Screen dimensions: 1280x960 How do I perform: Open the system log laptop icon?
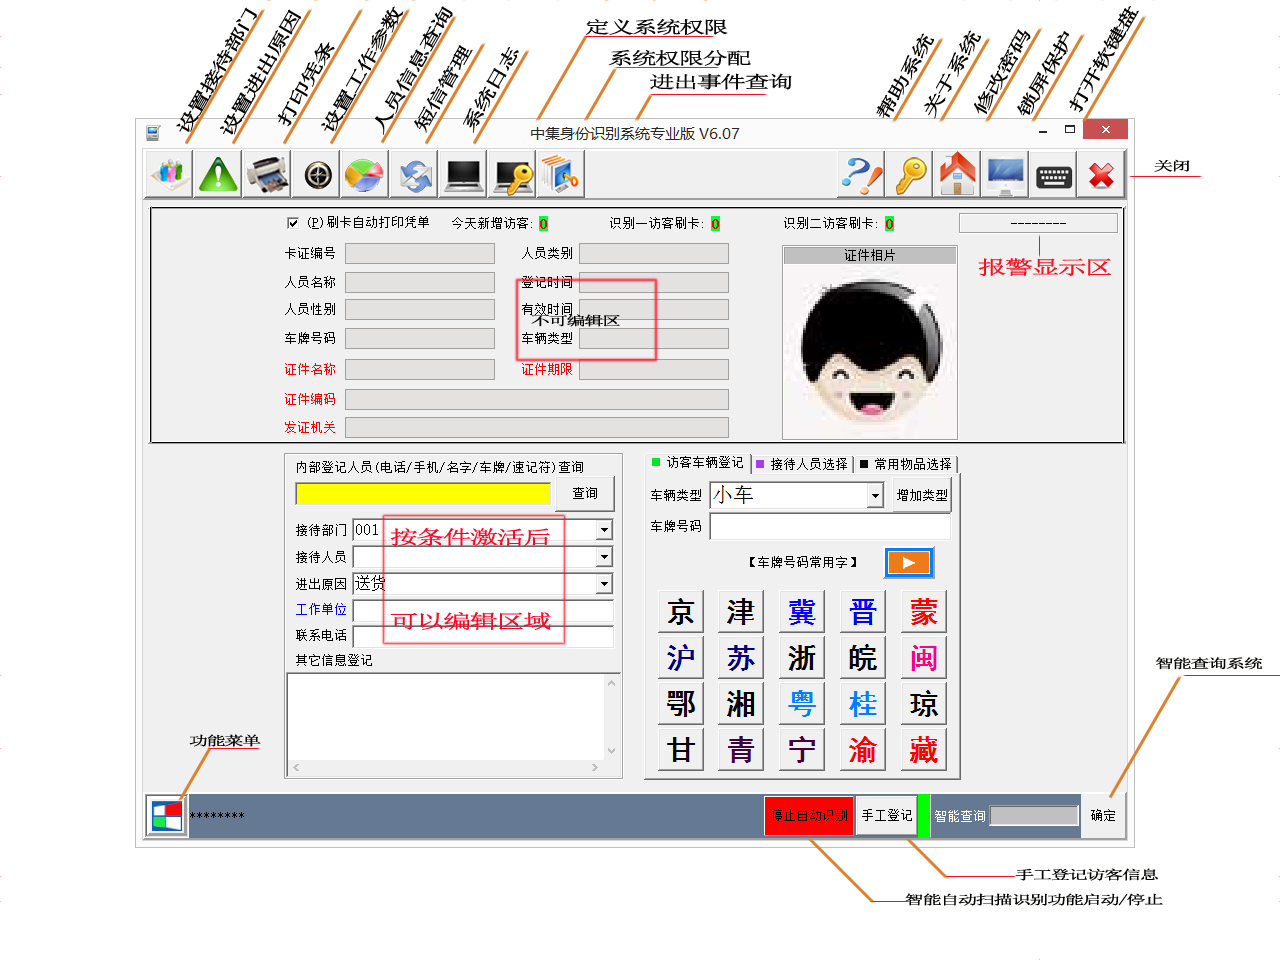(x=464, y=175)
